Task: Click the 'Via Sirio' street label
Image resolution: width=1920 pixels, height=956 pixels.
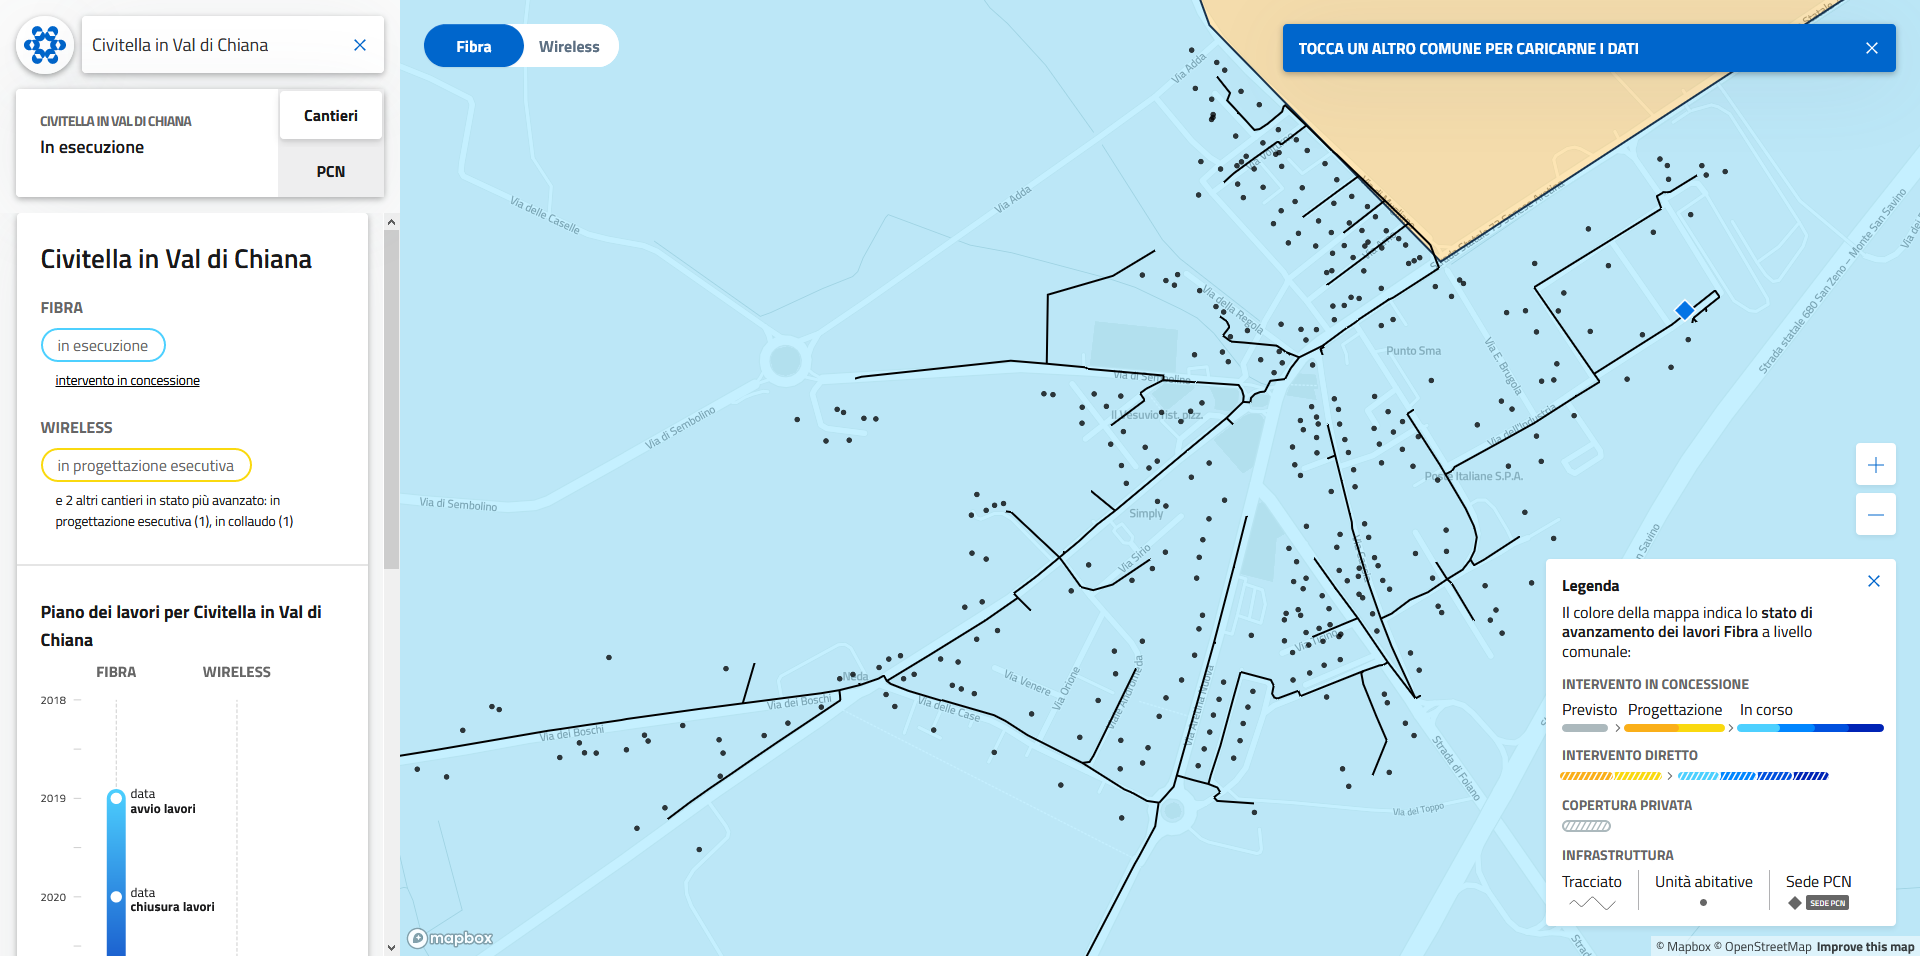Action: 1135,559
